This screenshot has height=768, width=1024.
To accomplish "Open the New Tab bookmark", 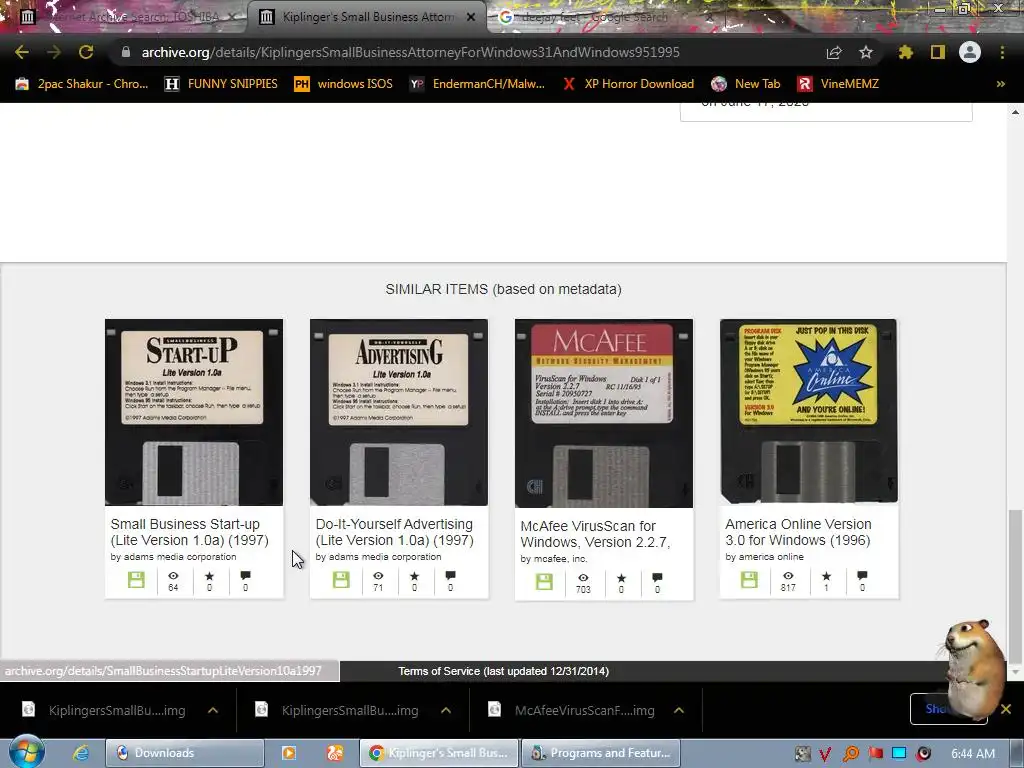I will (x=746, y=84).
